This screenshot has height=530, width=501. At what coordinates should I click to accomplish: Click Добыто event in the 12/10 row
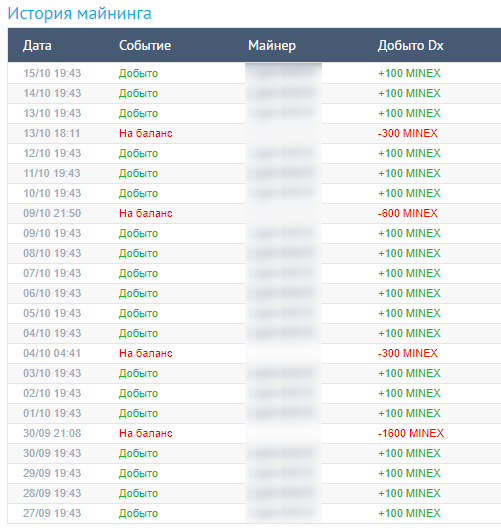pyautogui.click(x=139, y=153)
